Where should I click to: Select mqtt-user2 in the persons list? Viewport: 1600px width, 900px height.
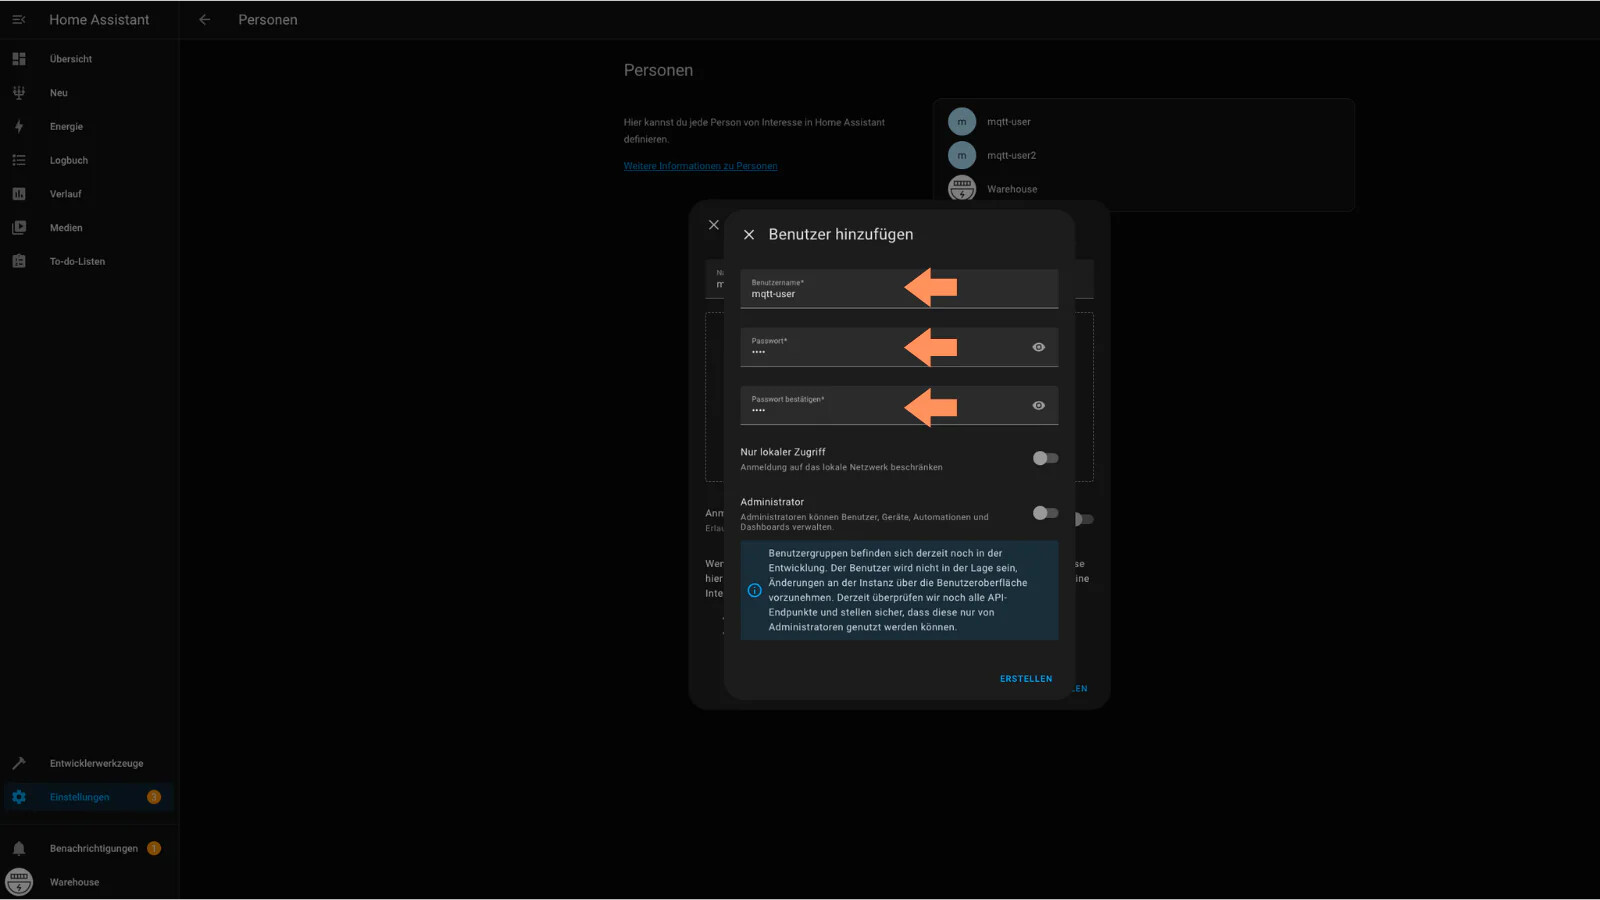(1011, 155)
